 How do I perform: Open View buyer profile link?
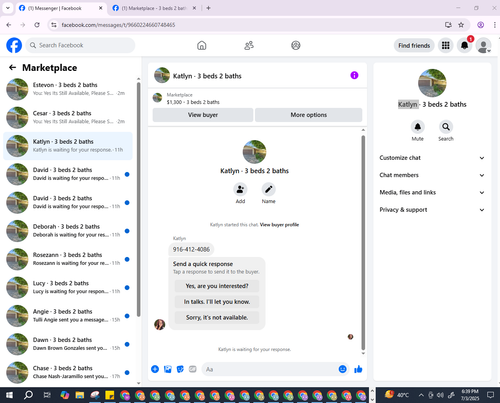coord(279,225)
